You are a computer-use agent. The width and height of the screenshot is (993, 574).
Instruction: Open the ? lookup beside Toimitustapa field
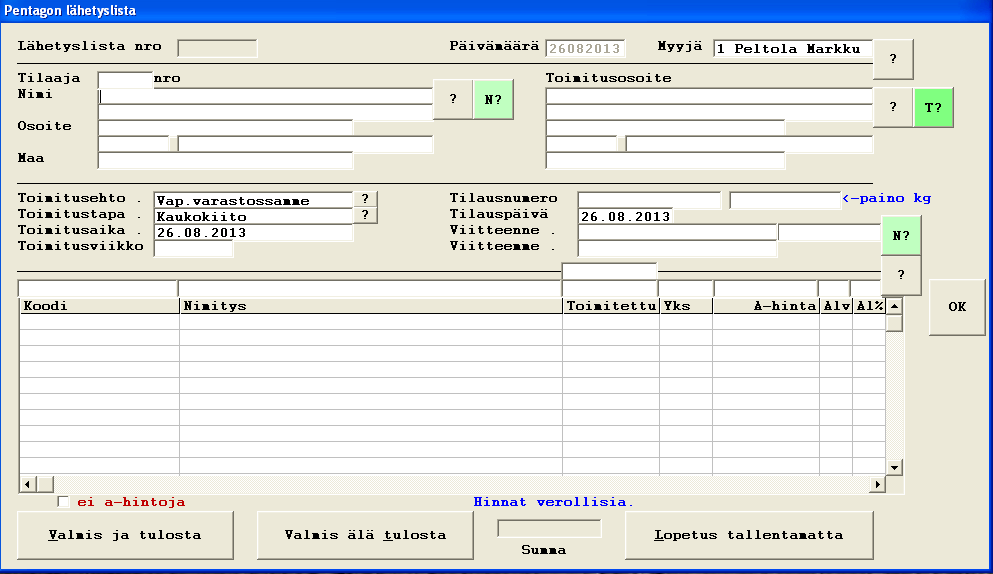pos(365,215)
